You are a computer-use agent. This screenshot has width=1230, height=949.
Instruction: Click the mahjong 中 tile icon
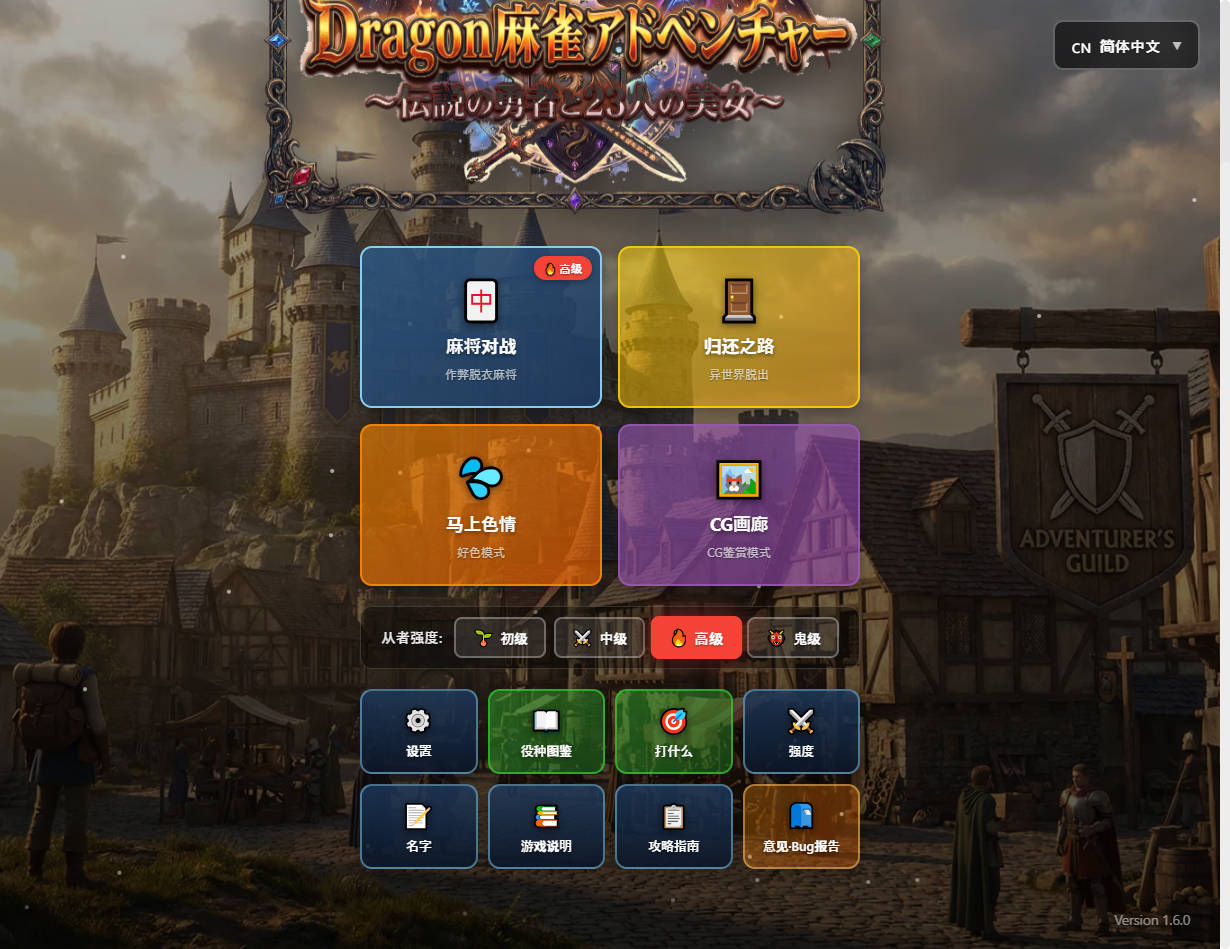(x=481, y=300)
